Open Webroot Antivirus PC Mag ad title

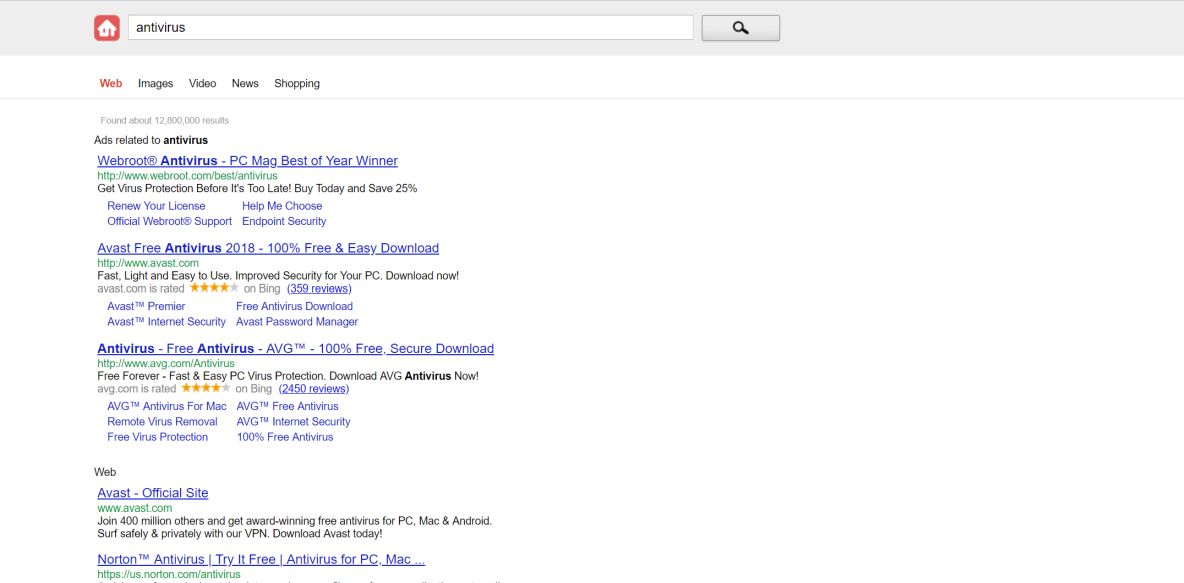pyautogui.click(x=248, y=161)
